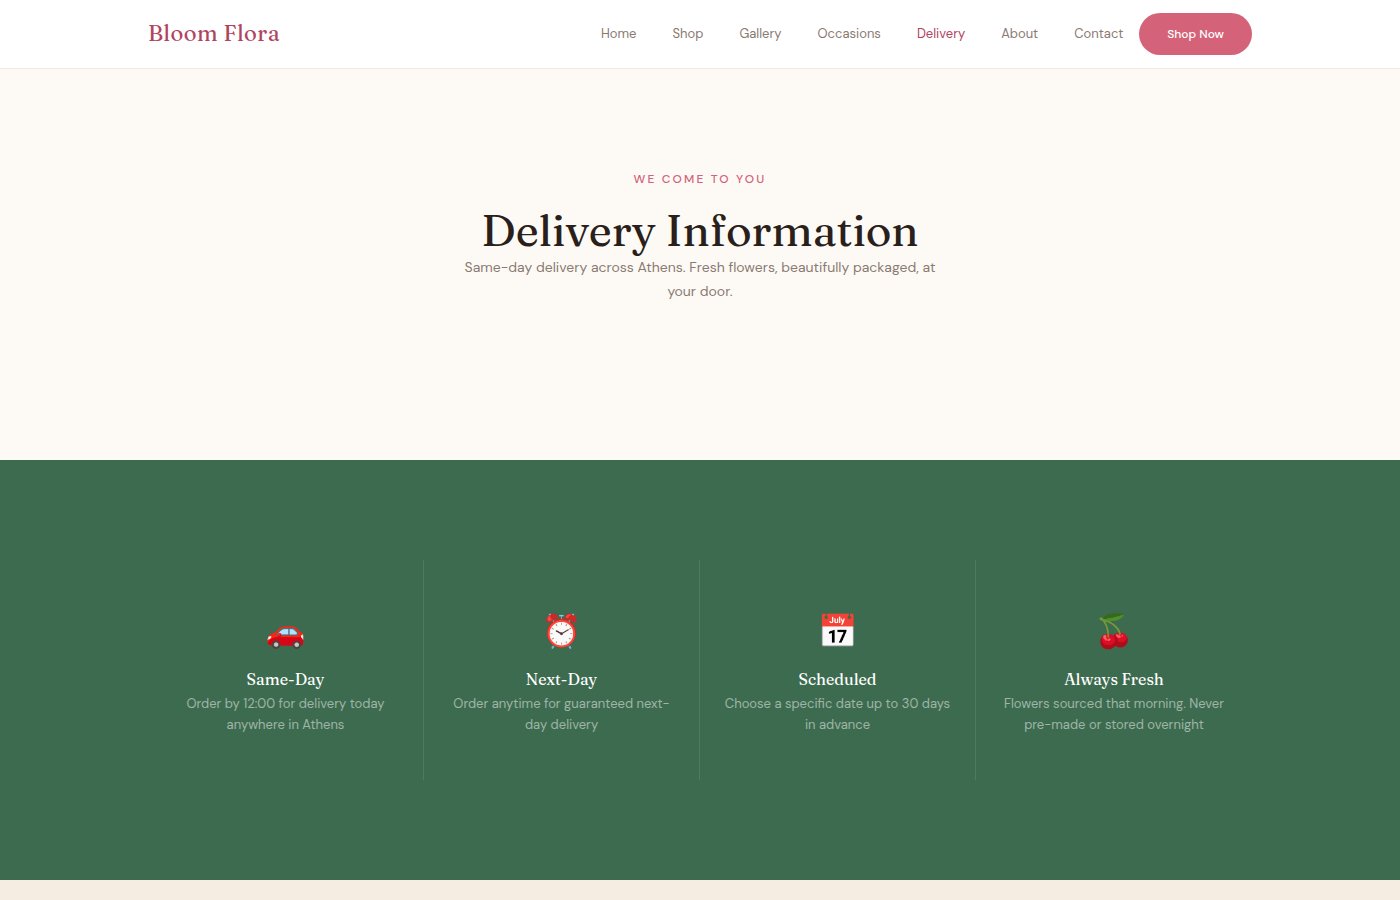Image resolution: width=1400 pixels, height=900 pixels.
Task: Click the July 17 calendar icon
Action: click(x=837, y=631)
